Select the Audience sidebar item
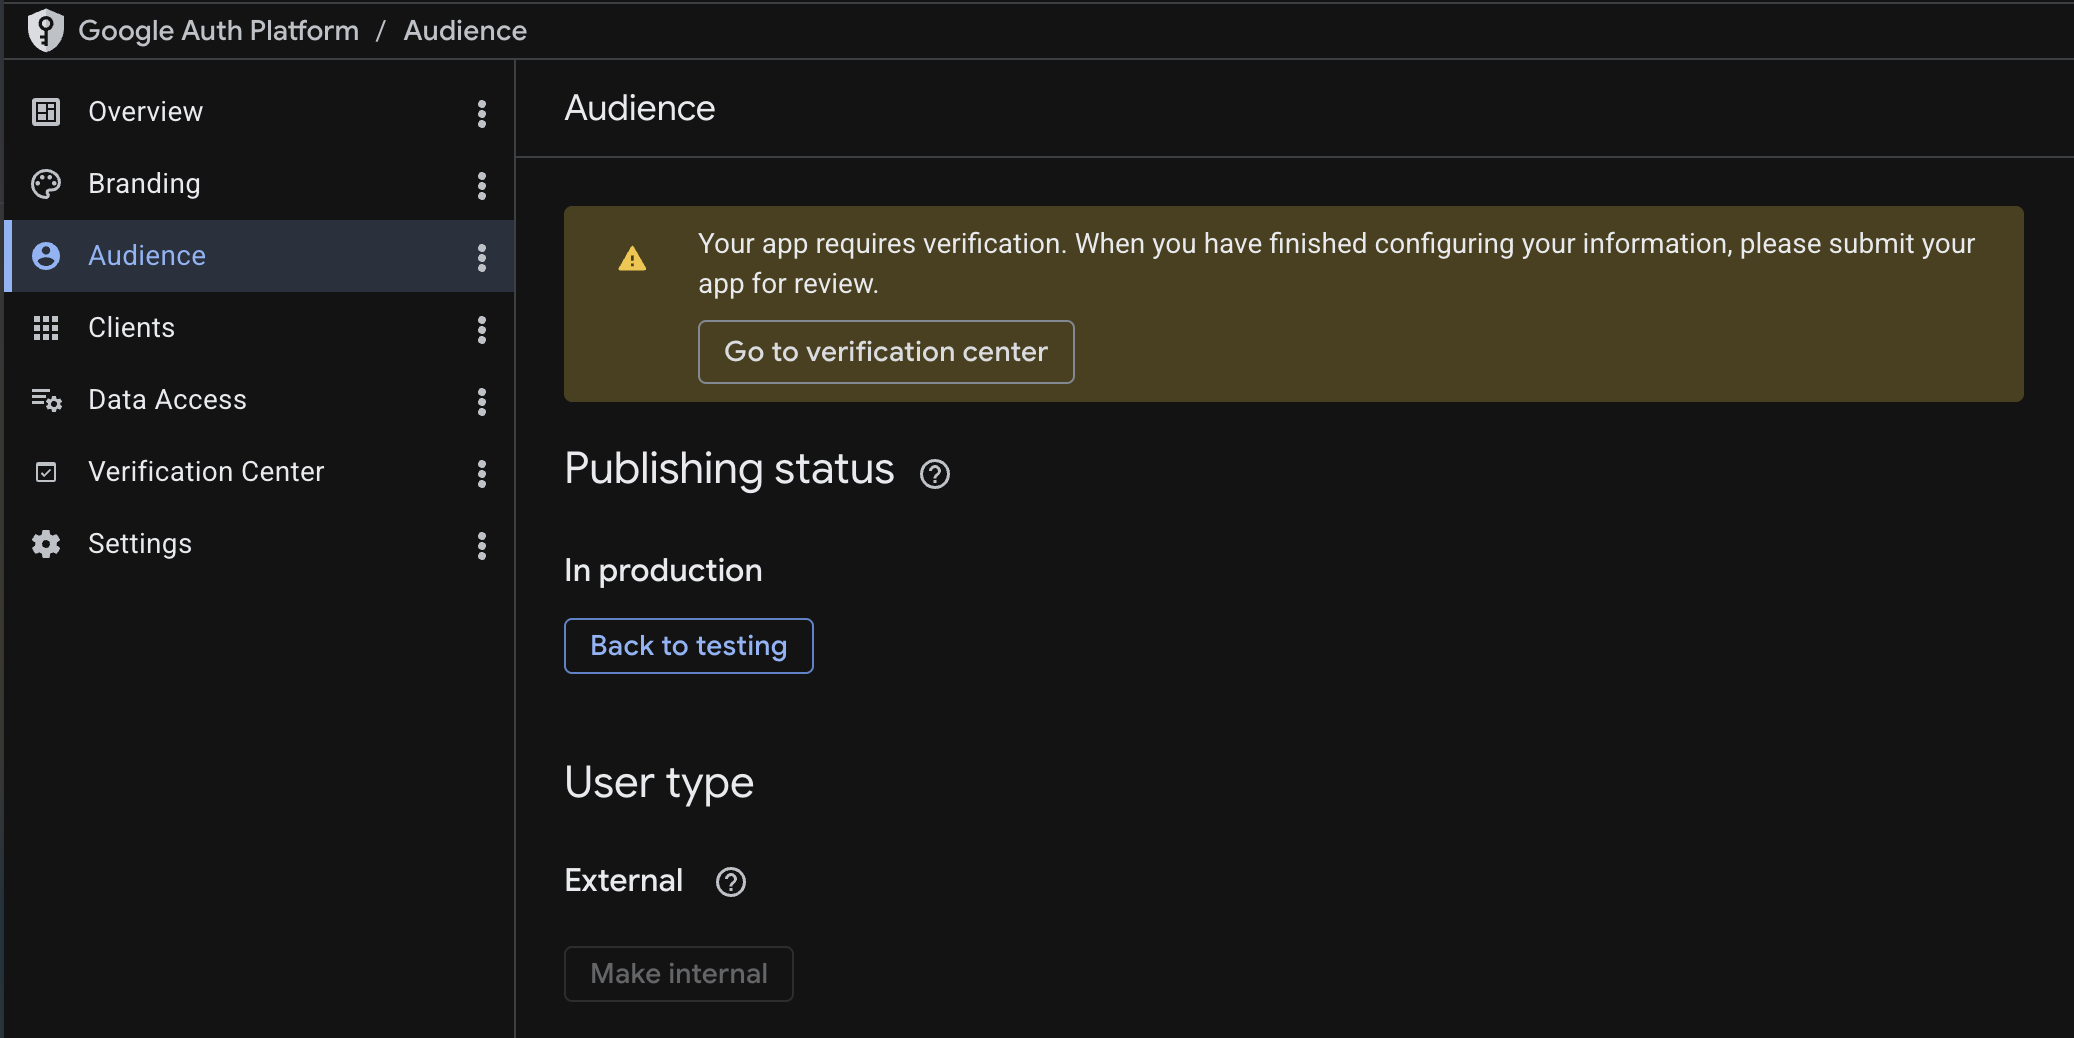Image resolution: width=2074 pixels, height=1038 pixels. coord(259,256)
